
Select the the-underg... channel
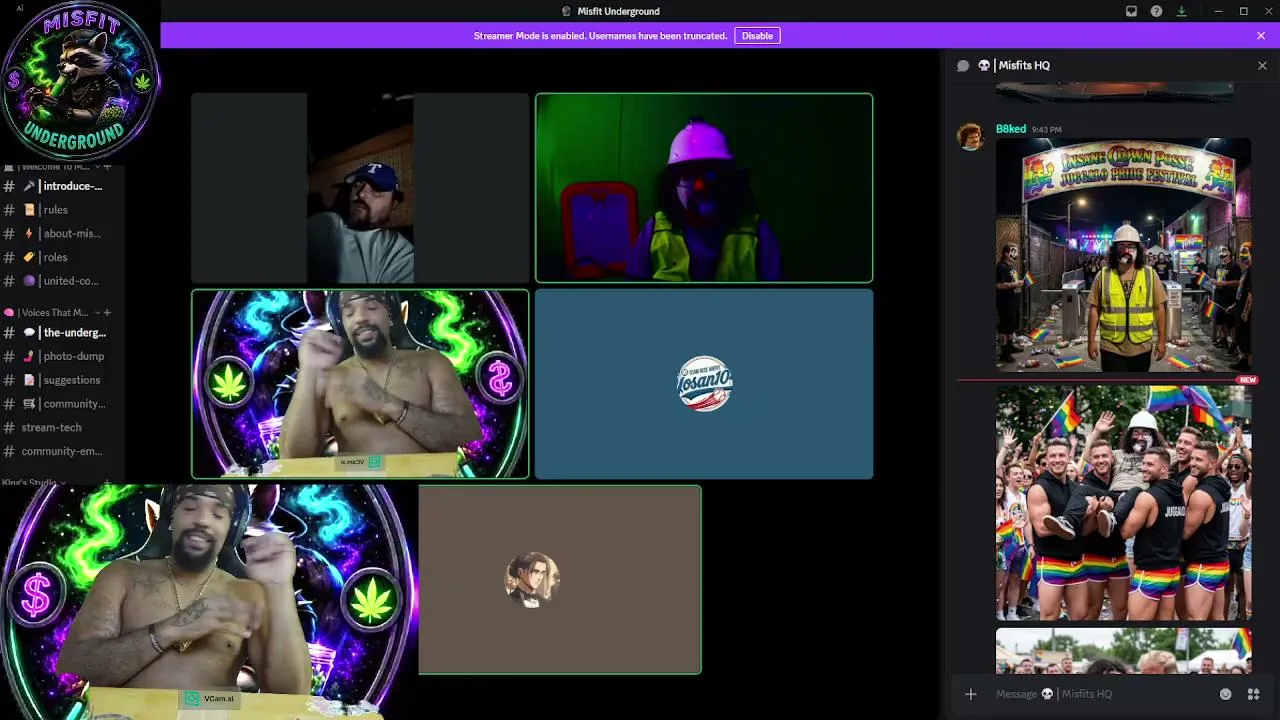[62, 333]
